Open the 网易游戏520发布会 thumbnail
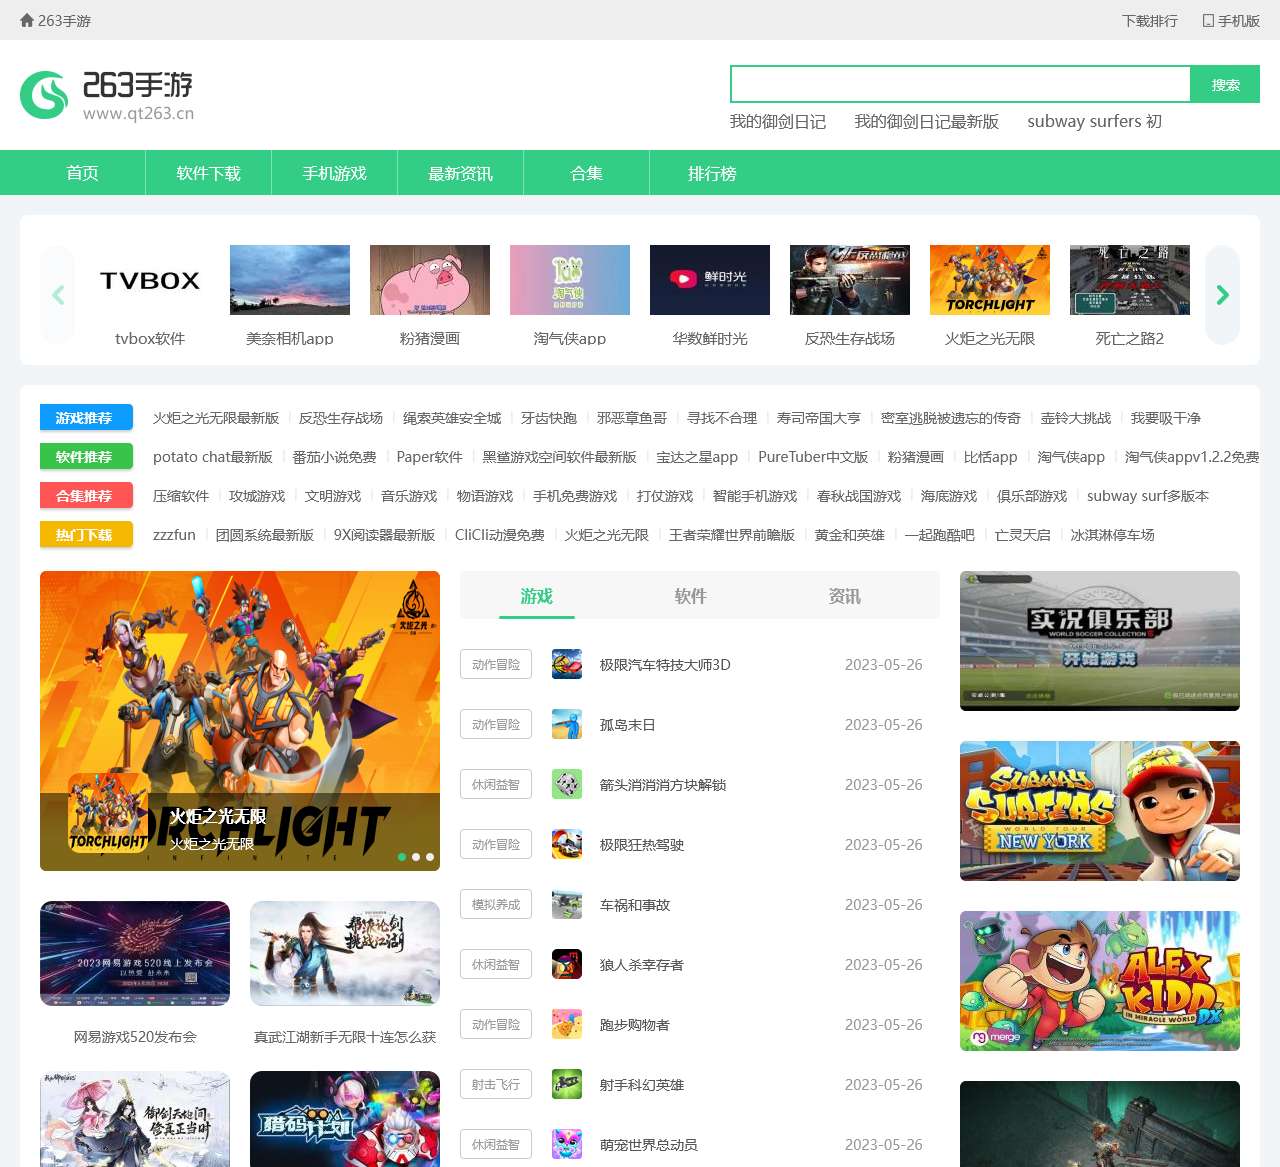Screen dimensions: 1280x1167 click(x=135, y=953)
